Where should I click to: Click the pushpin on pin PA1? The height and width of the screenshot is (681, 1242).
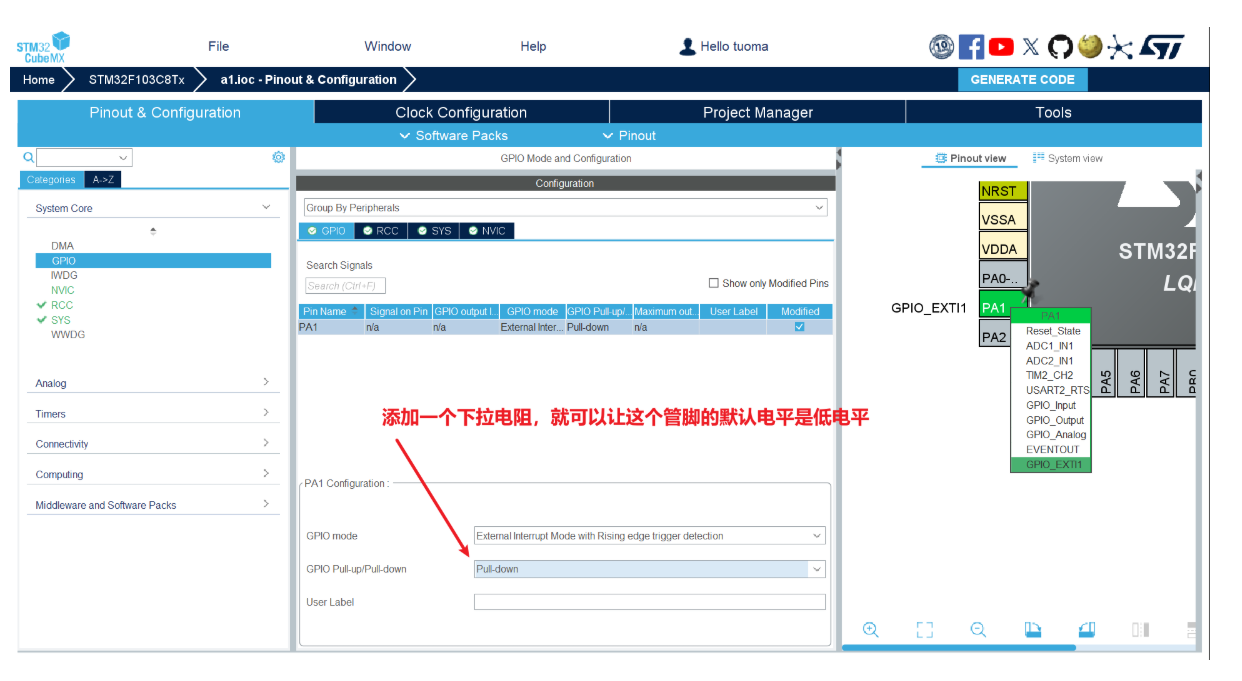click(1030, 290)
